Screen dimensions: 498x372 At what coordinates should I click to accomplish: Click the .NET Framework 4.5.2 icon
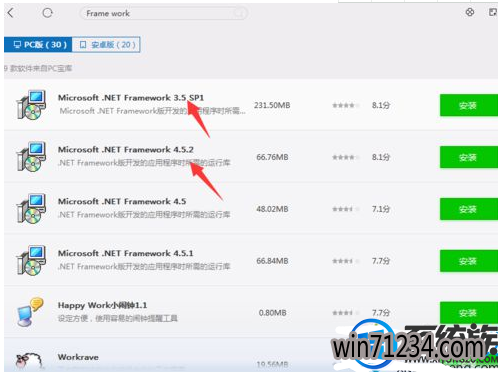coord(31,157)
